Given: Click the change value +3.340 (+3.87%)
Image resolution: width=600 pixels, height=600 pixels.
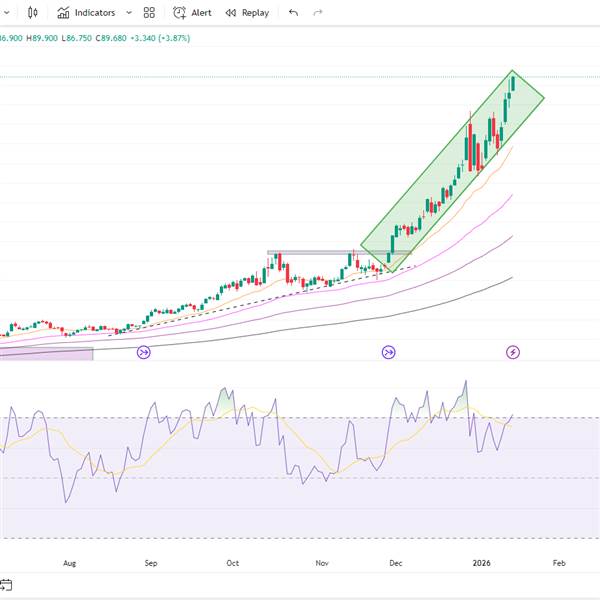Looking at the screenshot, I should (x=160, y=38).
